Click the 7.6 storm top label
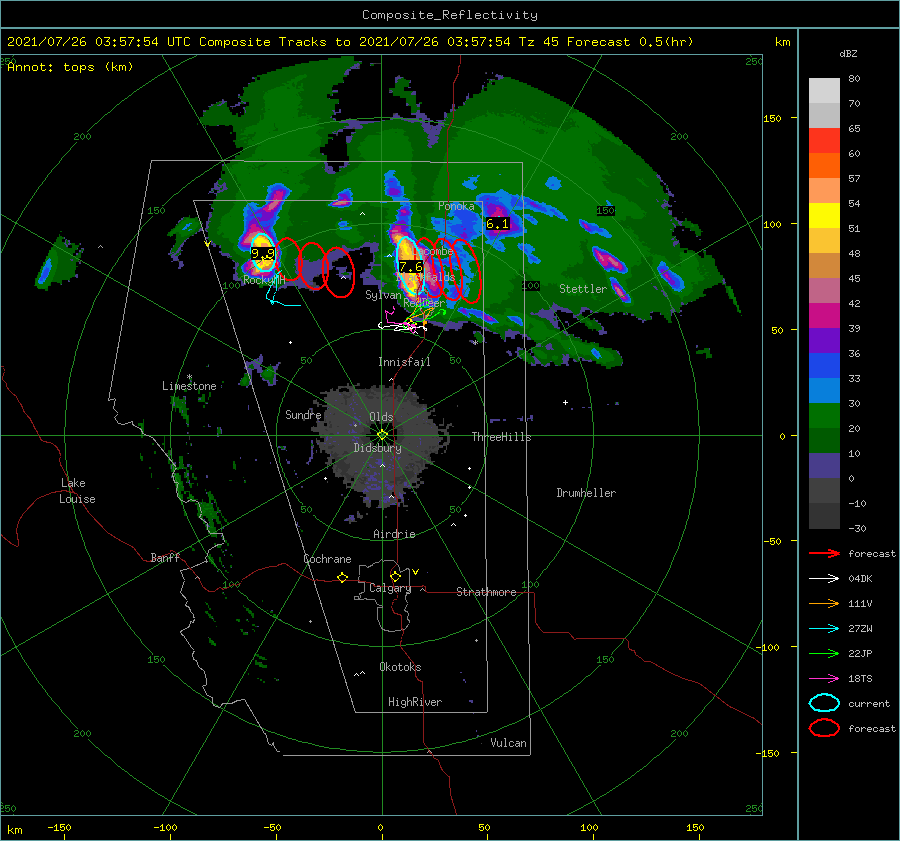This screenshot has width=900, height=841. [x=411, y=266]
